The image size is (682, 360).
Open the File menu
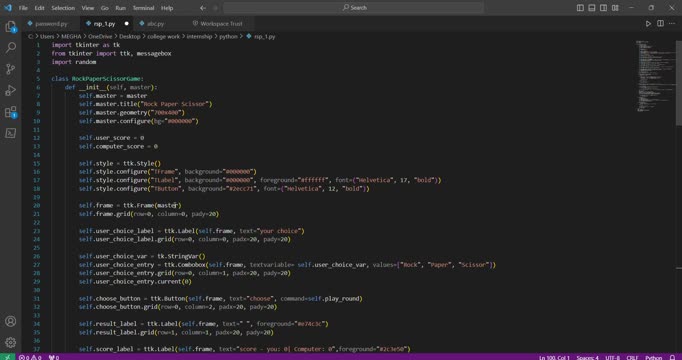23,7
